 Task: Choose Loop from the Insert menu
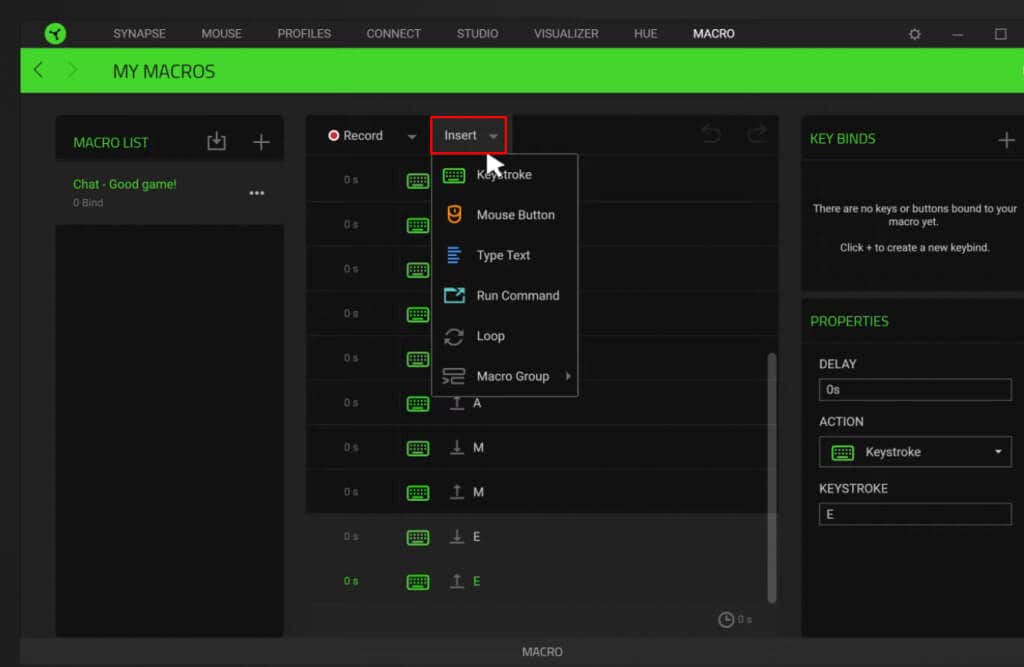coord(505,336)
